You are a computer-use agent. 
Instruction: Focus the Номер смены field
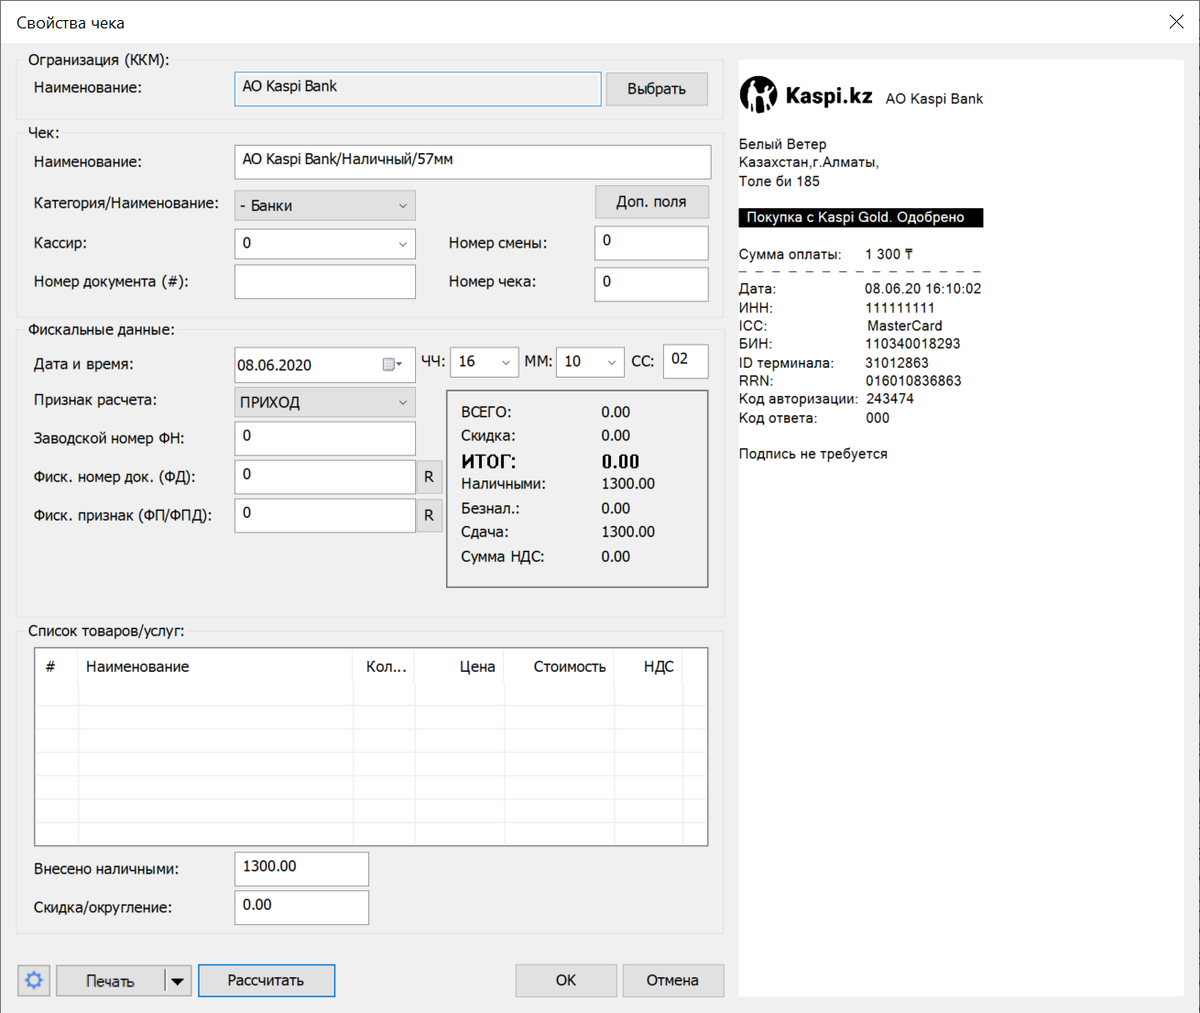click(651, 243)
